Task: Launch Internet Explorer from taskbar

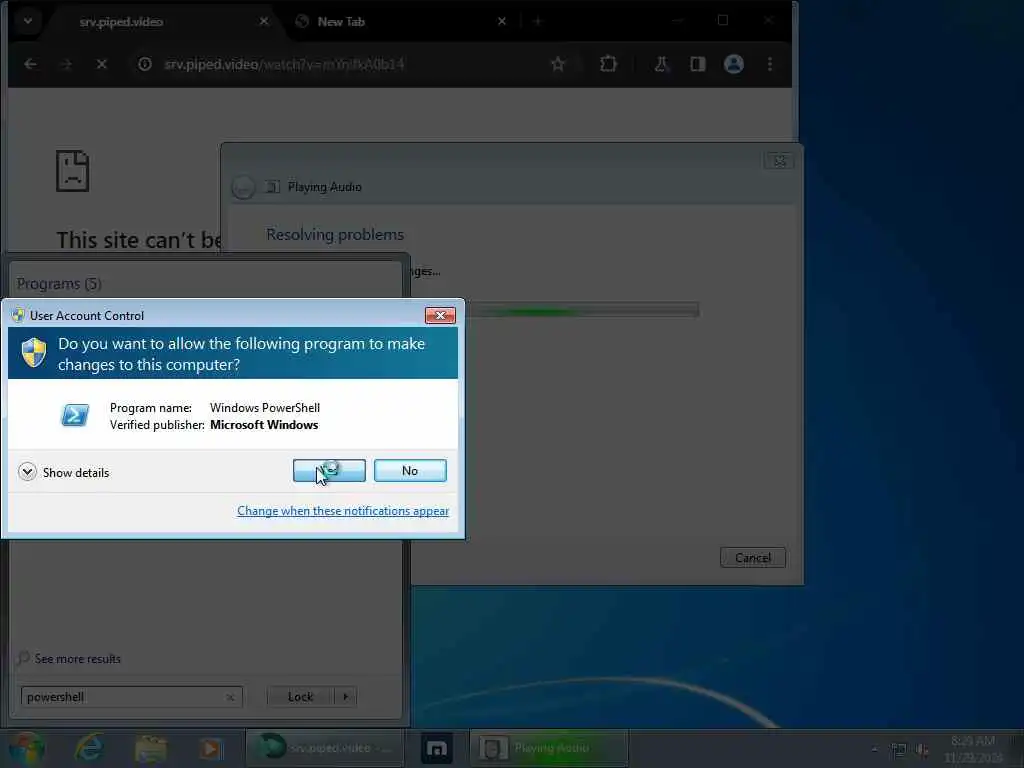Action: click(89, 748)
